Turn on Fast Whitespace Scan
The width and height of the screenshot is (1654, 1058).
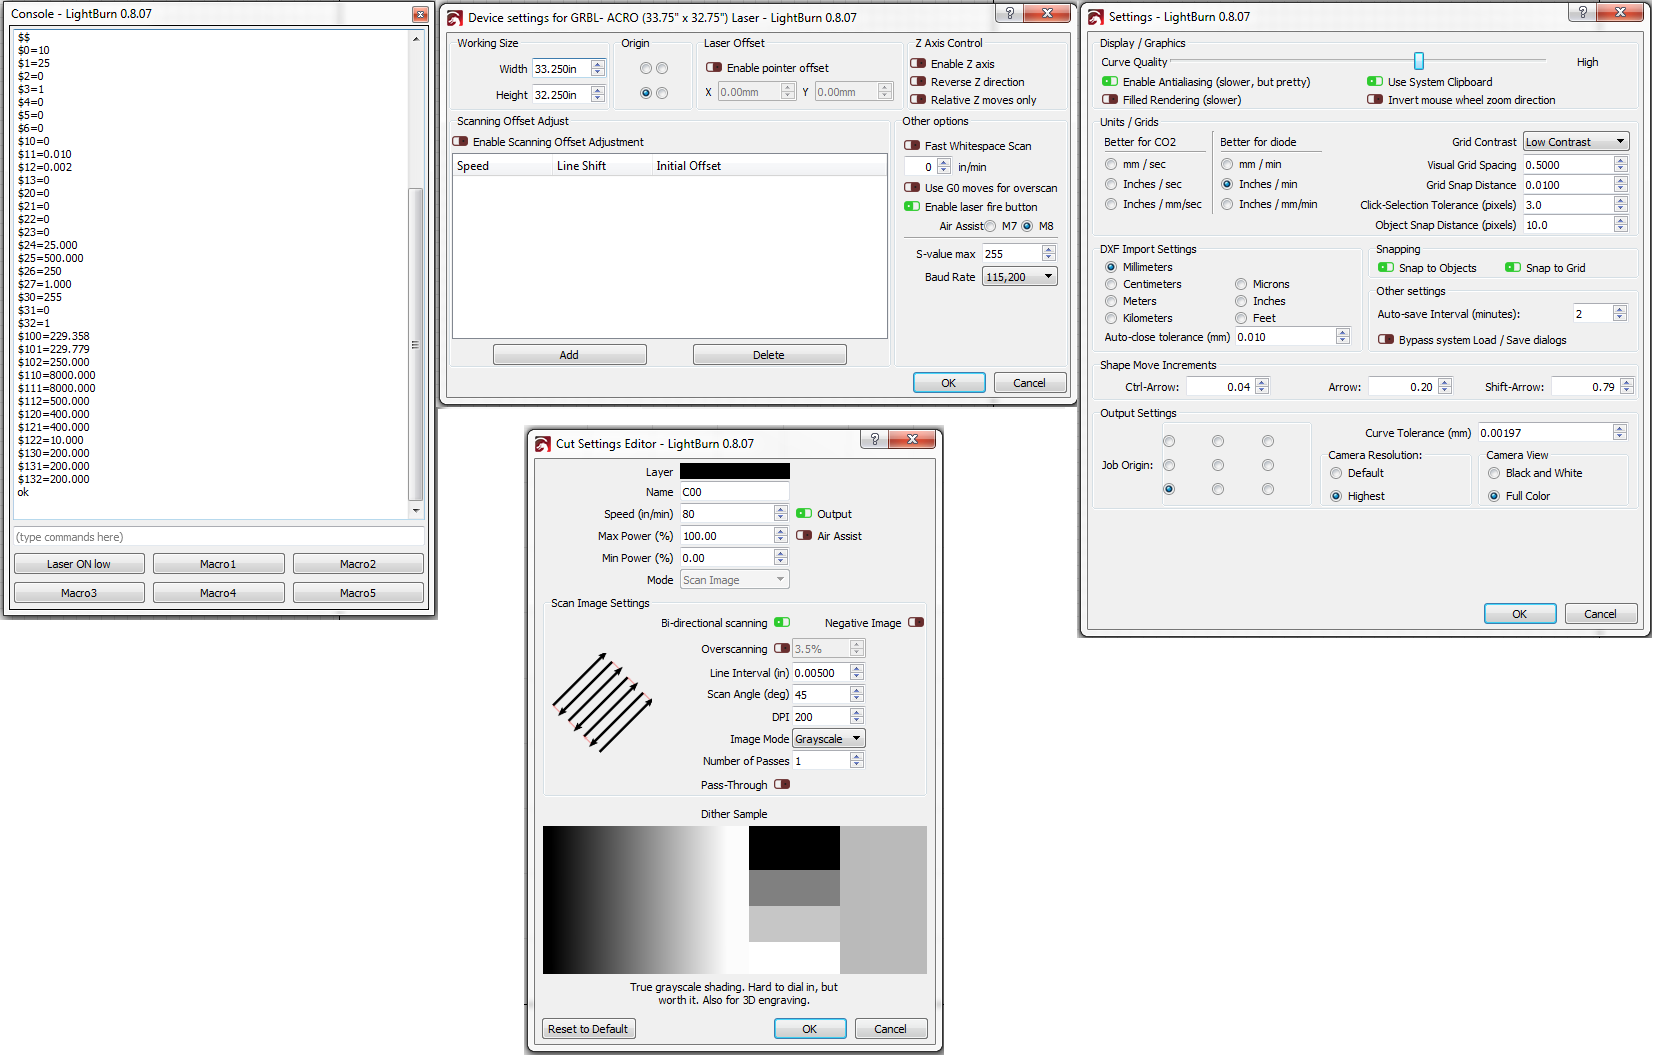coord(912,146)
